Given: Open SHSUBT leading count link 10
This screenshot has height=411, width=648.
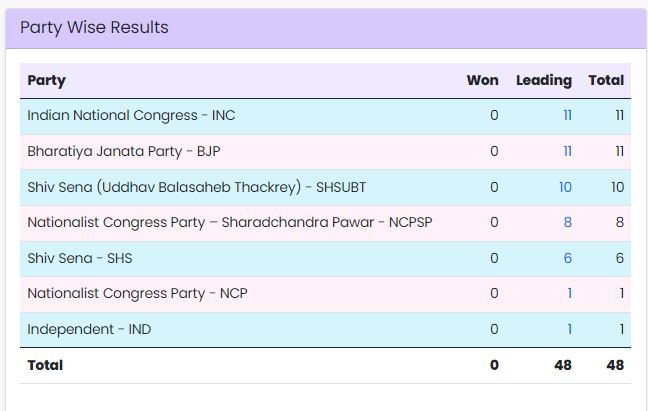Looking at the screenshot, I should (x=565, y=187).
